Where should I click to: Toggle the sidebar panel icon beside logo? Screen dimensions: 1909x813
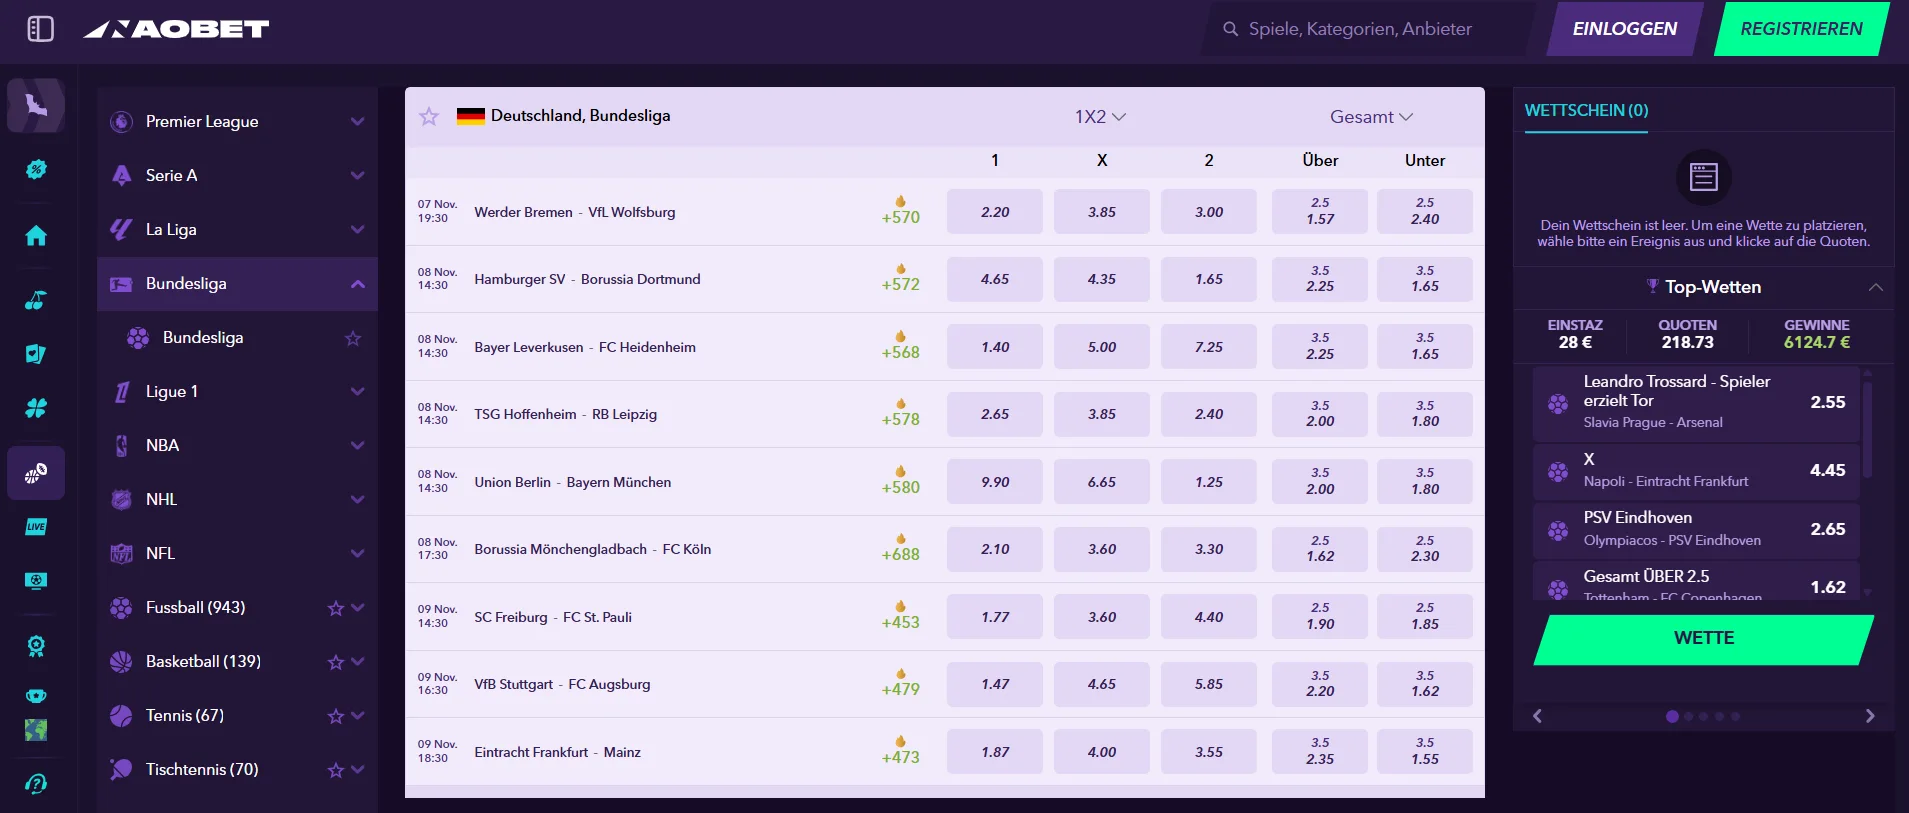[x=40, y=29]
